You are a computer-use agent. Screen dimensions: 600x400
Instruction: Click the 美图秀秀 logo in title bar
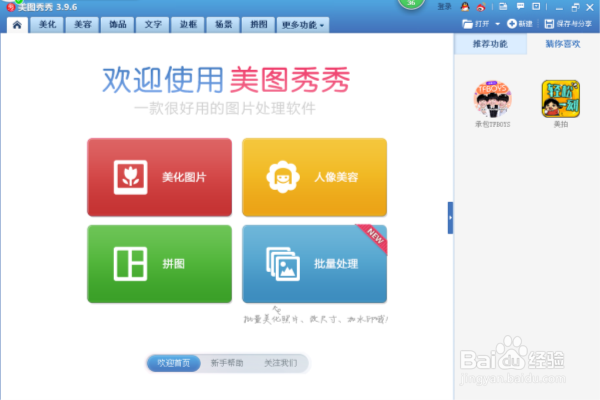pyautogui.click(x=11, y=7)
